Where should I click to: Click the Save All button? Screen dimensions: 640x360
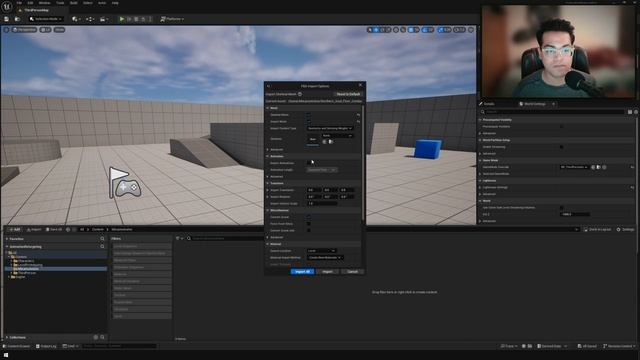click(54, 230)
